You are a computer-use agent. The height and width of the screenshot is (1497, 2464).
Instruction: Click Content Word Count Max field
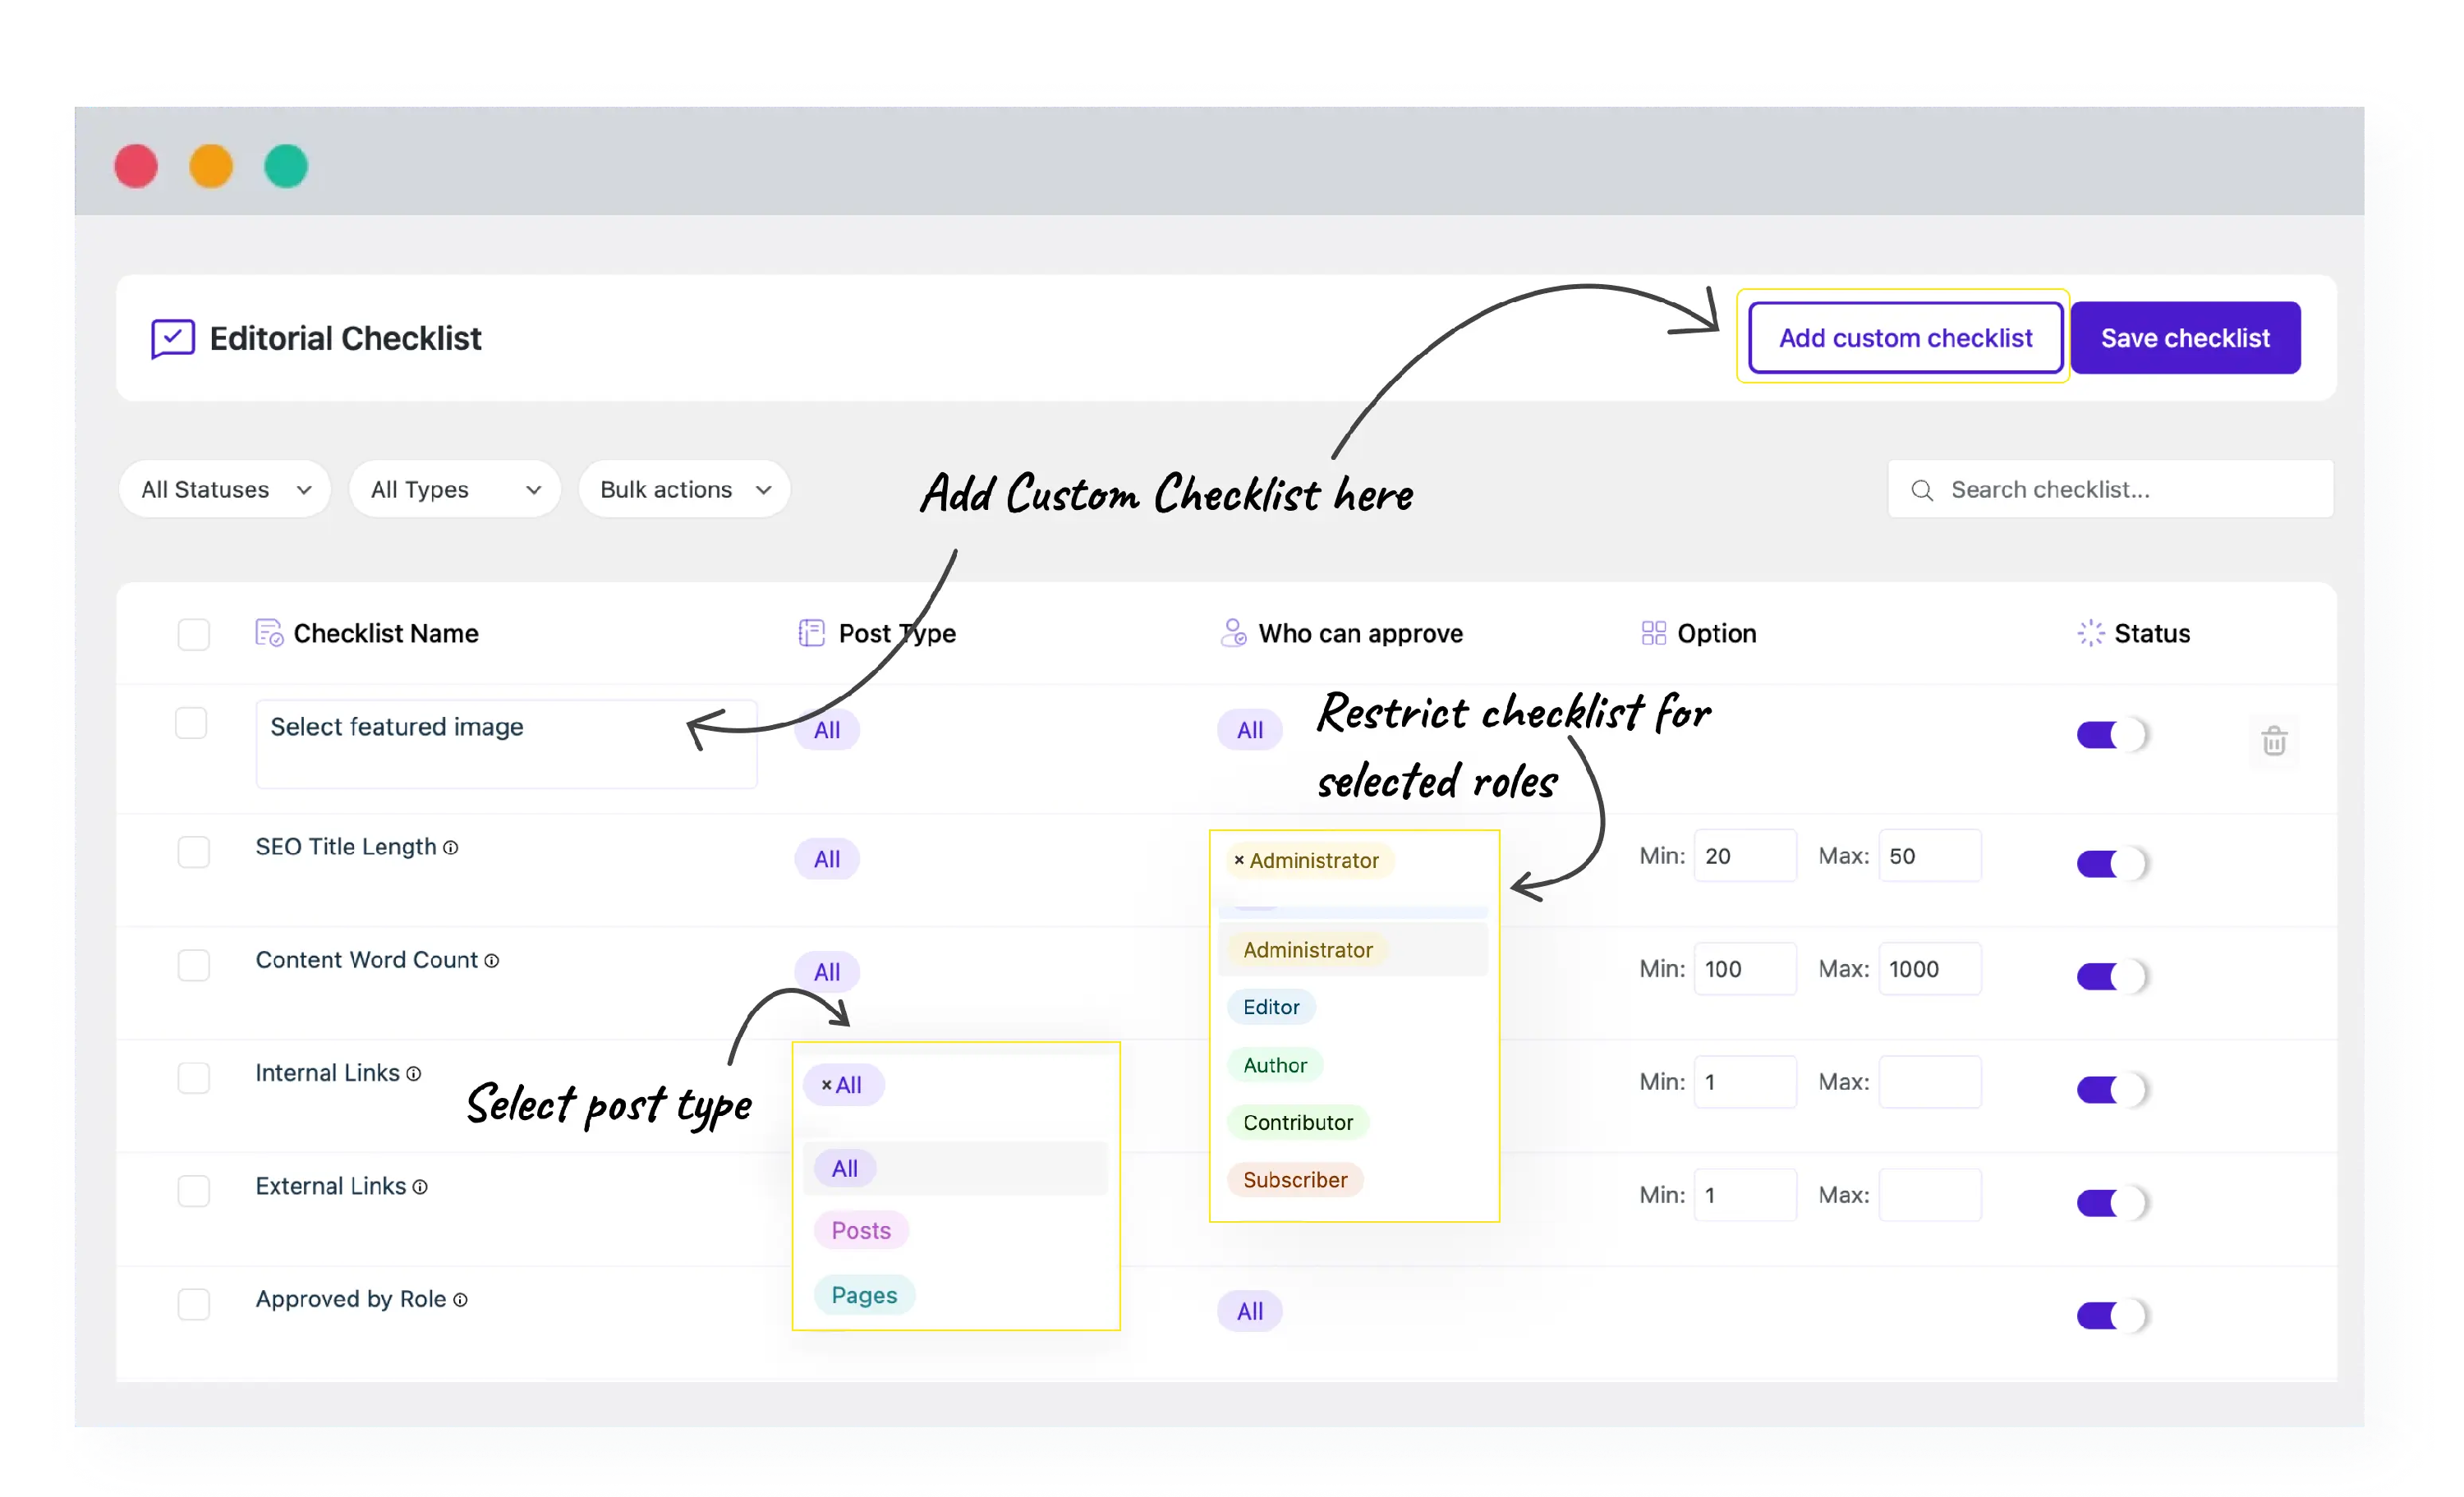[1930, 970]
